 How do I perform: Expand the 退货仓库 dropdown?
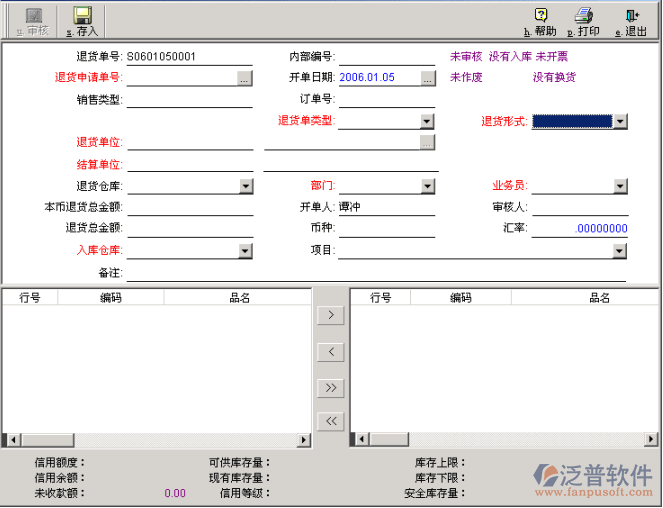click(246, 186)
